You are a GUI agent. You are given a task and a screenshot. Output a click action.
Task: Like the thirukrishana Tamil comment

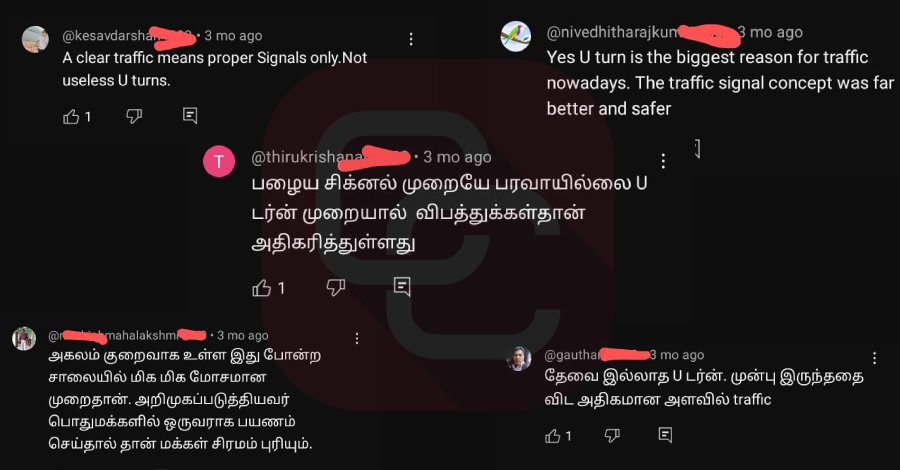tap(262, 288)
